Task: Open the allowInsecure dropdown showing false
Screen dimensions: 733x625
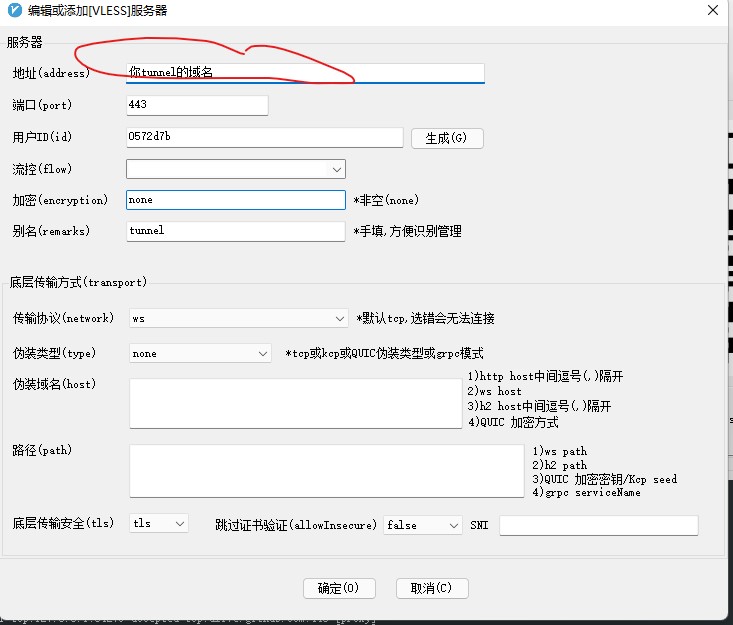Action: [x=422, y=525]
